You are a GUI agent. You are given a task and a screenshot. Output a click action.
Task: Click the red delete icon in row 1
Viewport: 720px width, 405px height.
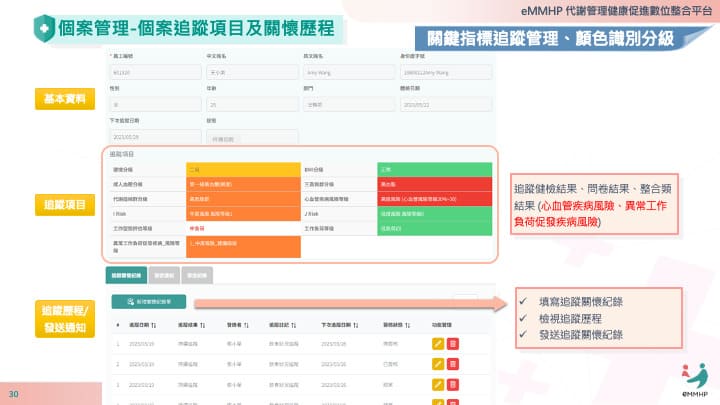click(x=453, y=344)
